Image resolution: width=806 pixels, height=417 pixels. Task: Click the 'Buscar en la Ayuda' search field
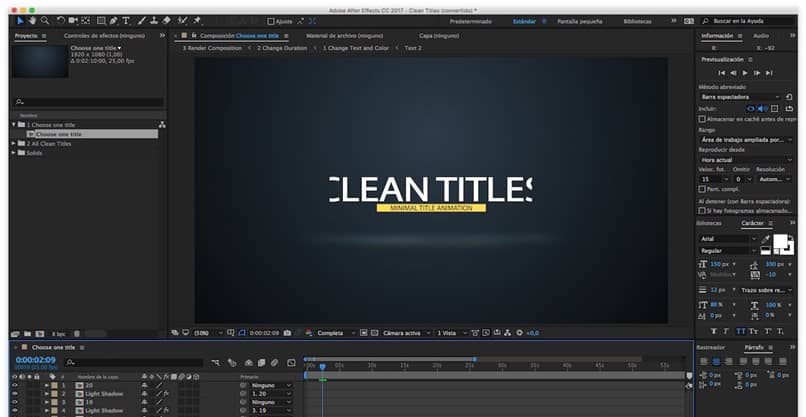748,21
